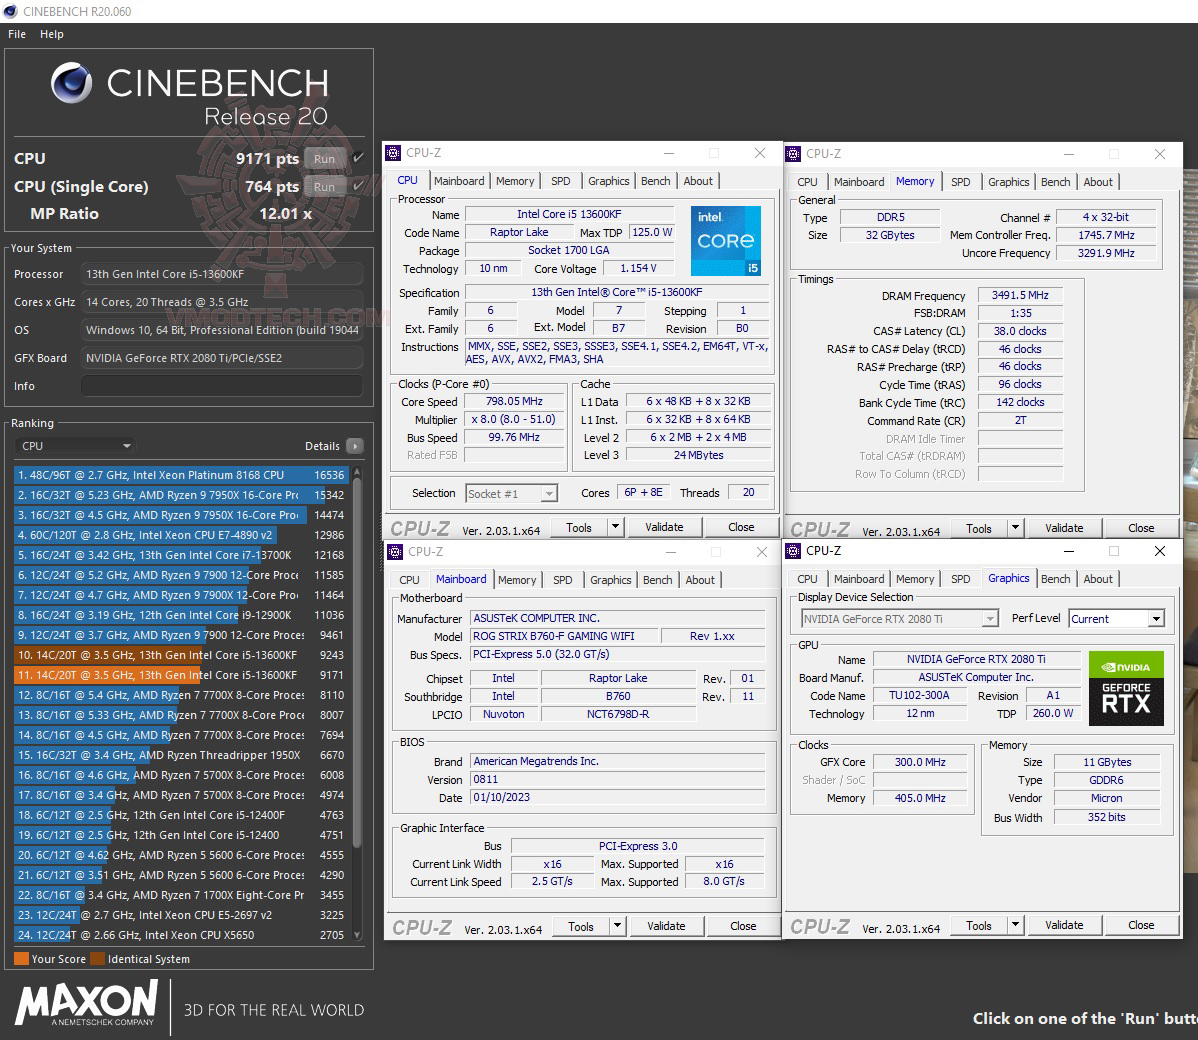
Task: Click Tools button in Mainboard tab window
Action: coord(581,926)
